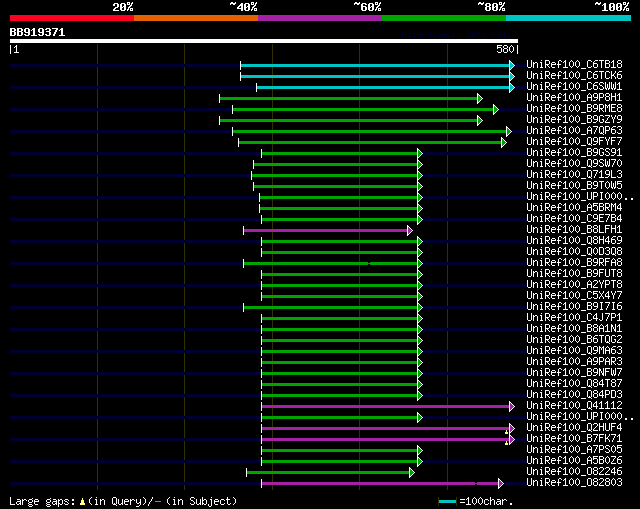640x509 pixels.
Task: Open hit label UniRef100_A9P8H1
Action: click(574, 97)
